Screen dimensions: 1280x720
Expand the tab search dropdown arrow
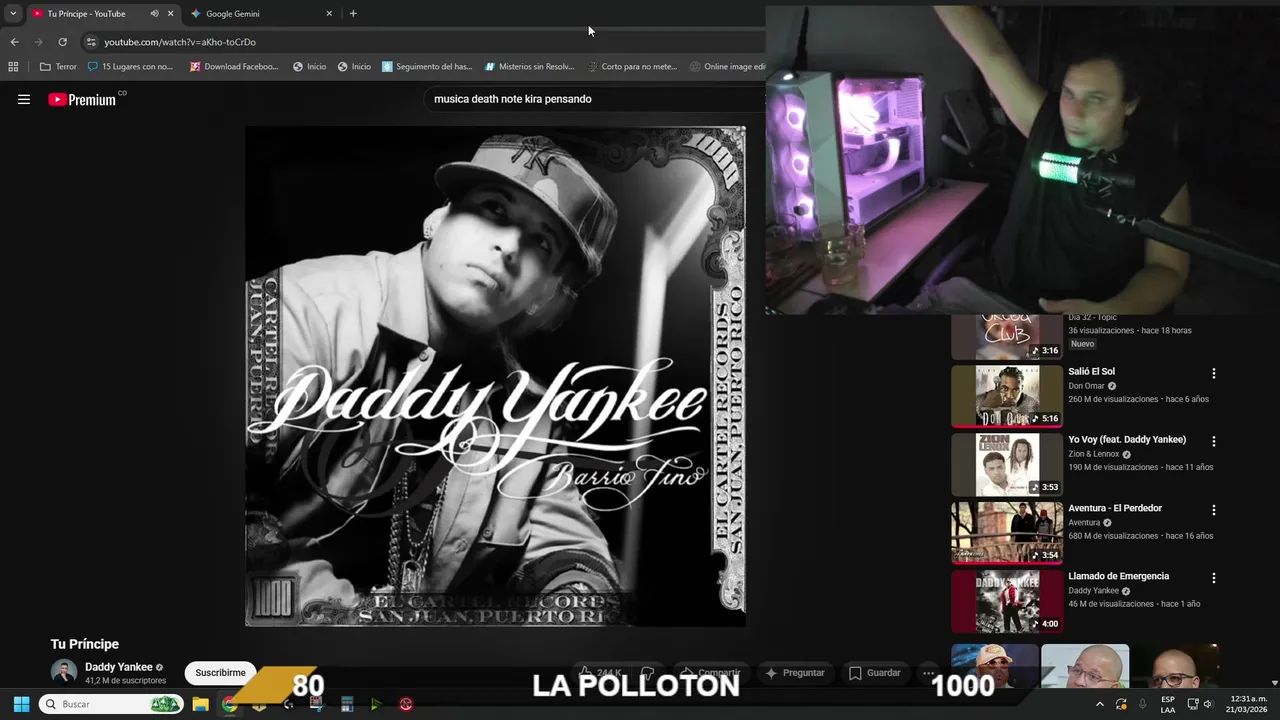click(x=13, y=14)
